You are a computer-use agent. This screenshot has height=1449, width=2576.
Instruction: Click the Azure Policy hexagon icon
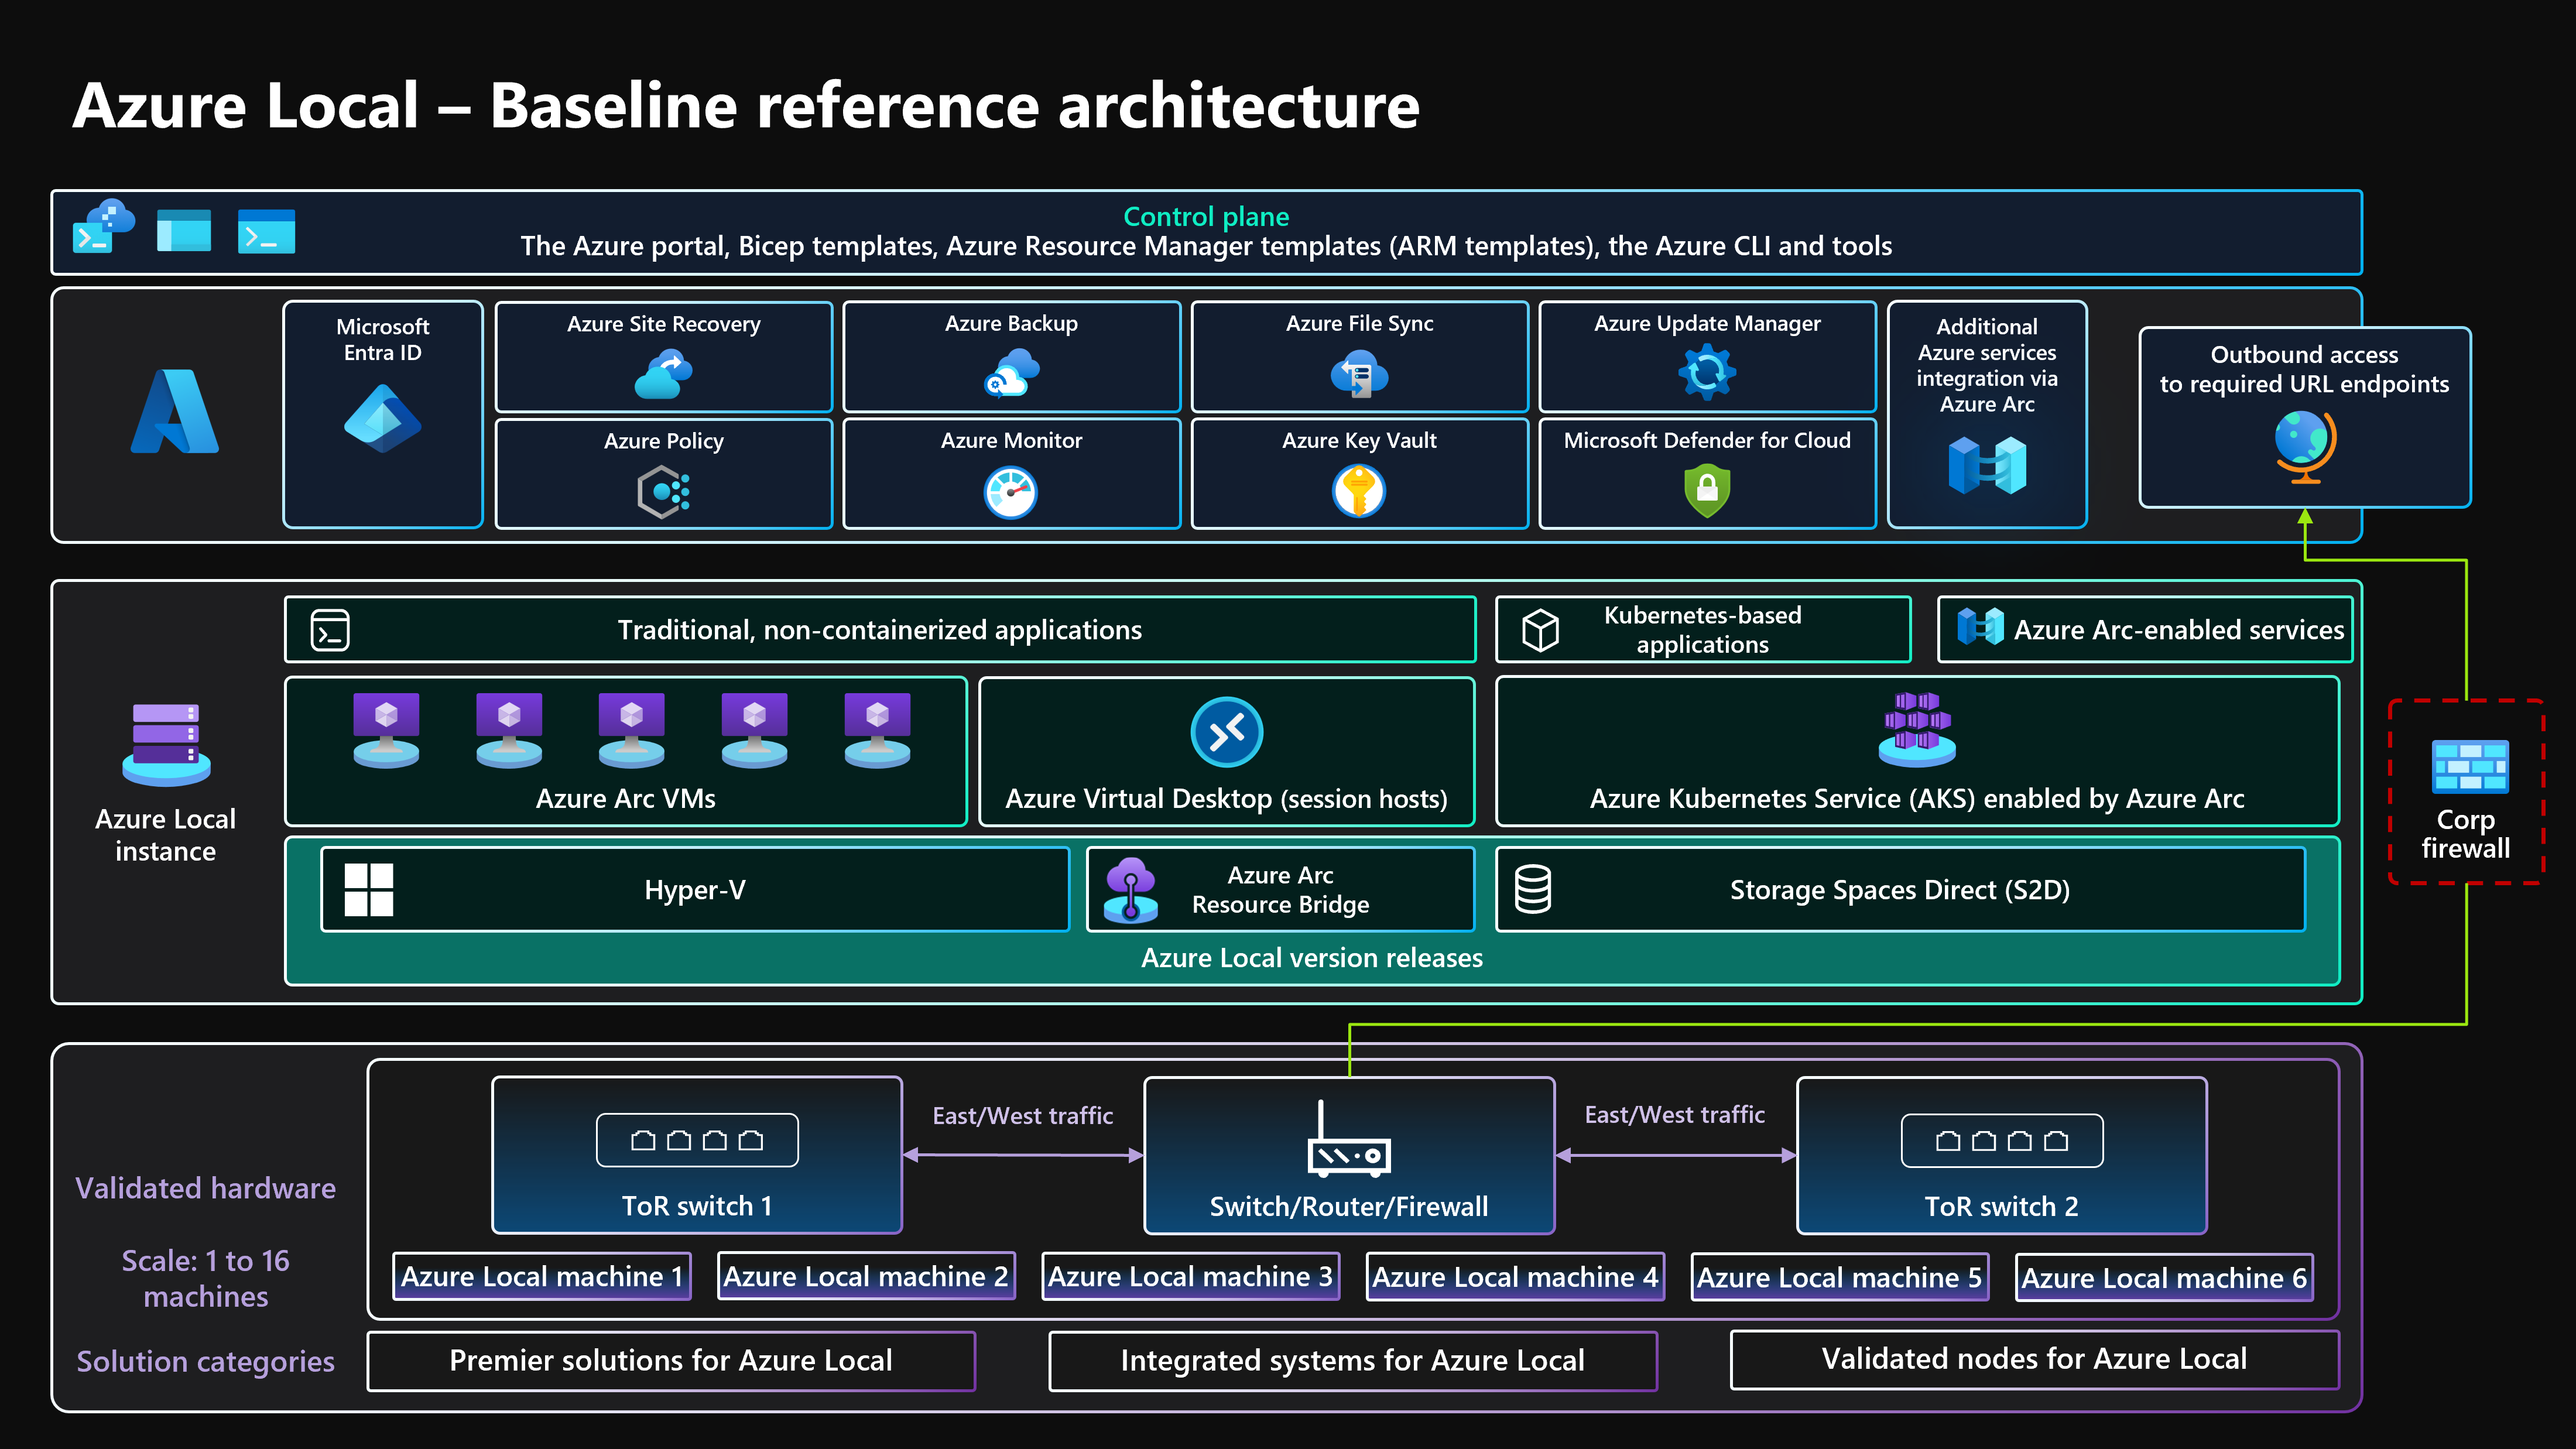pyautogui.click(x=663, y=492)
